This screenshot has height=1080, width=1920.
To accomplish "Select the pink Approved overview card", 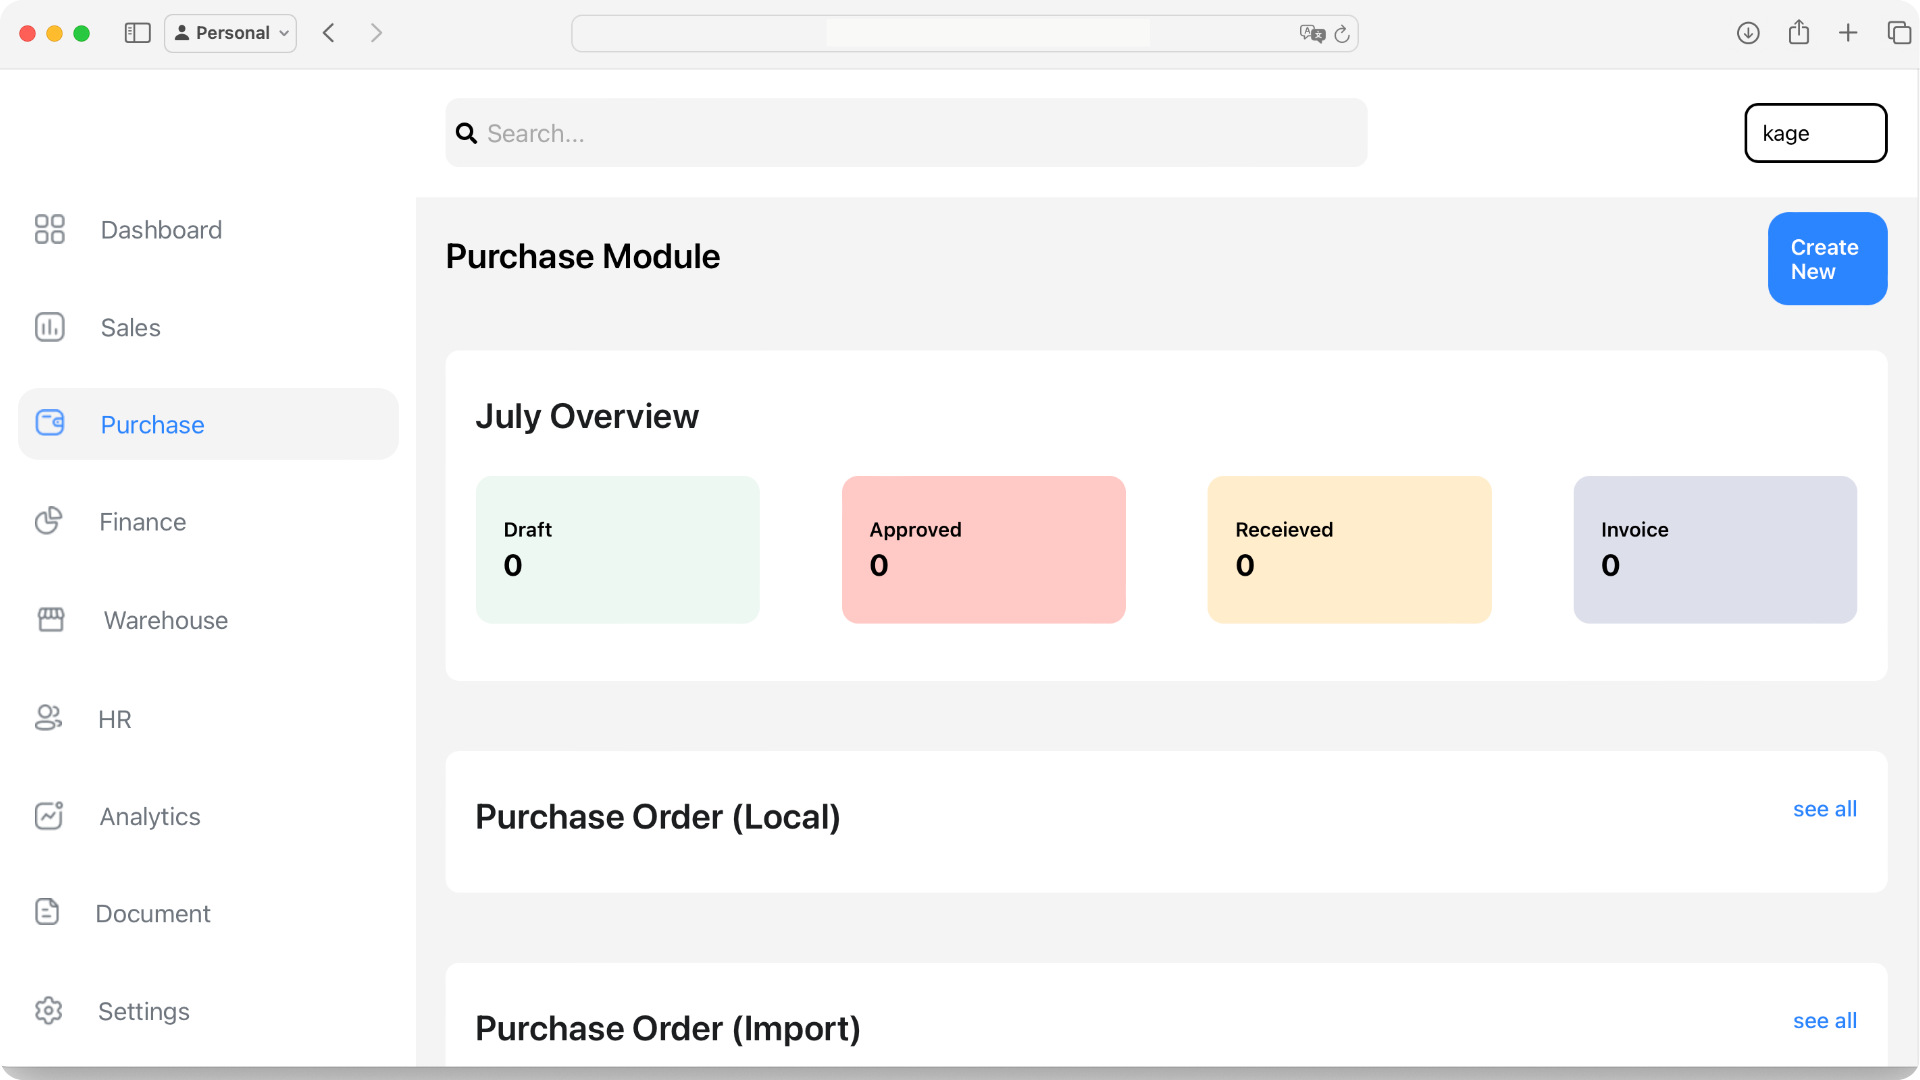I will tap(983, 549).
